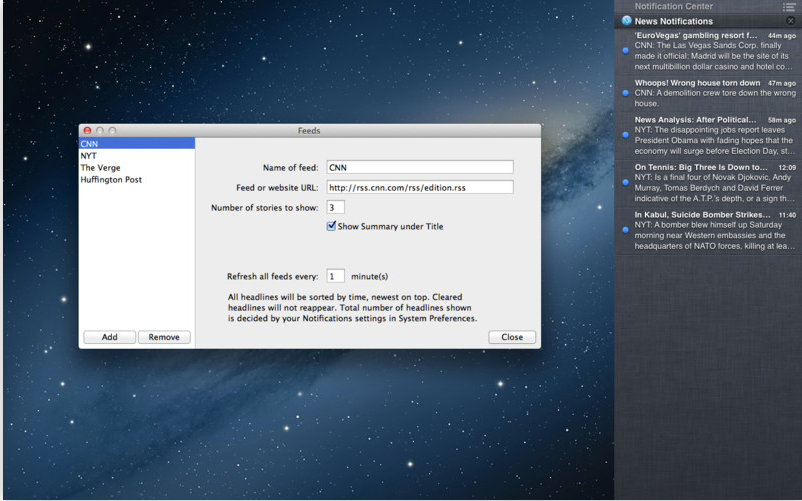Viewport: 802px width, 501px height.
Task: Click blue dot beside News Analysis notification
Action: [626, 135]
